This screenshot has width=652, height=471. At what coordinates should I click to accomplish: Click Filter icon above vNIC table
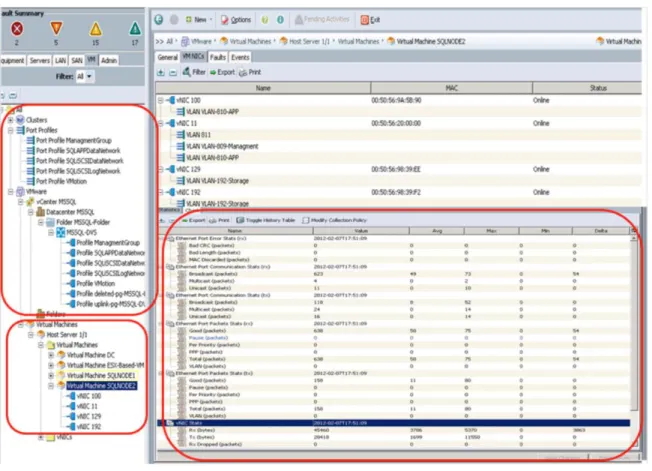[x=187, y=72]
